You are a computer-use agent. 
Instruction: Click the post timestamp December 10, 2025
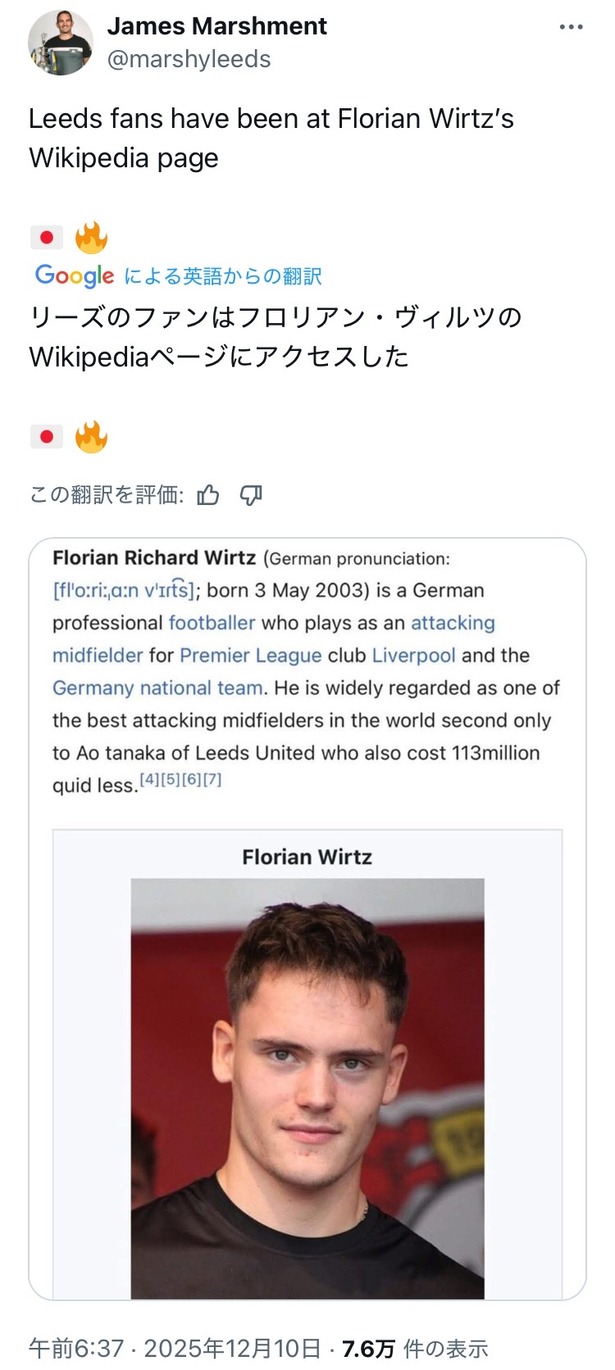pos(232,1348)
